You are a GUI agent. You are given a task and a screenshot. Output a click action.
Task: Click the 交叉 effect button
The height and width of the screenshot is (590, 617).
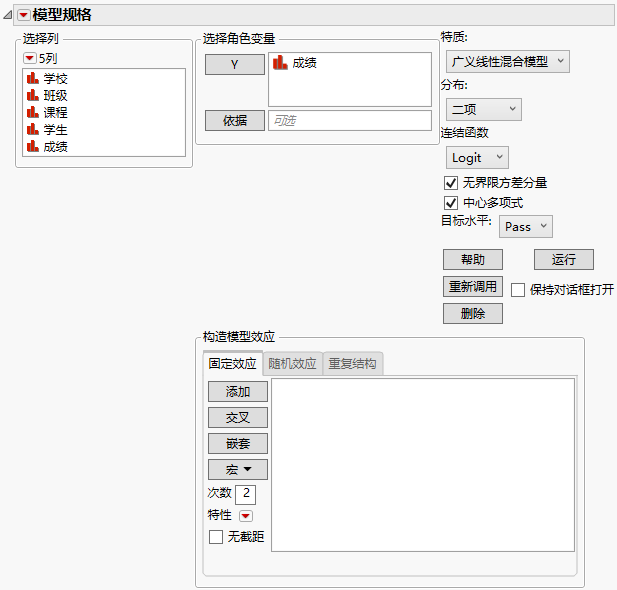tap(238, 418)
